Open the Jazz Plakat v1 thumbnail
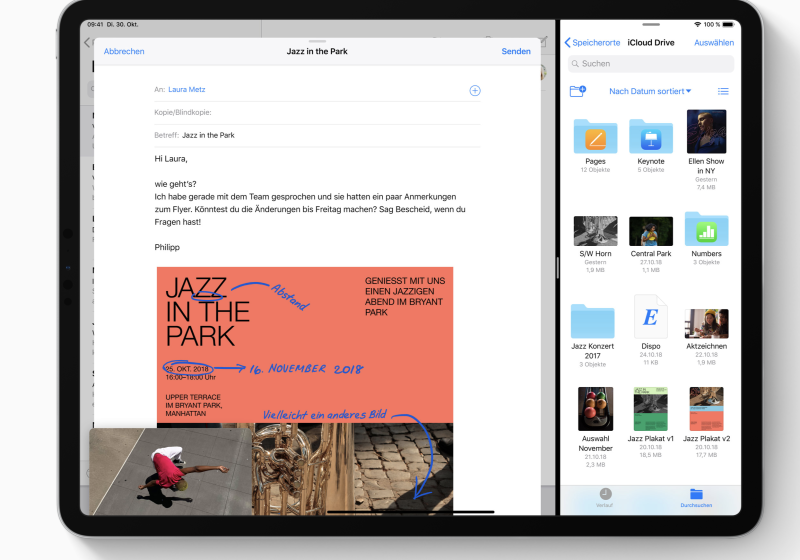The width and height of the screenshot is (800, 560). 651,410
